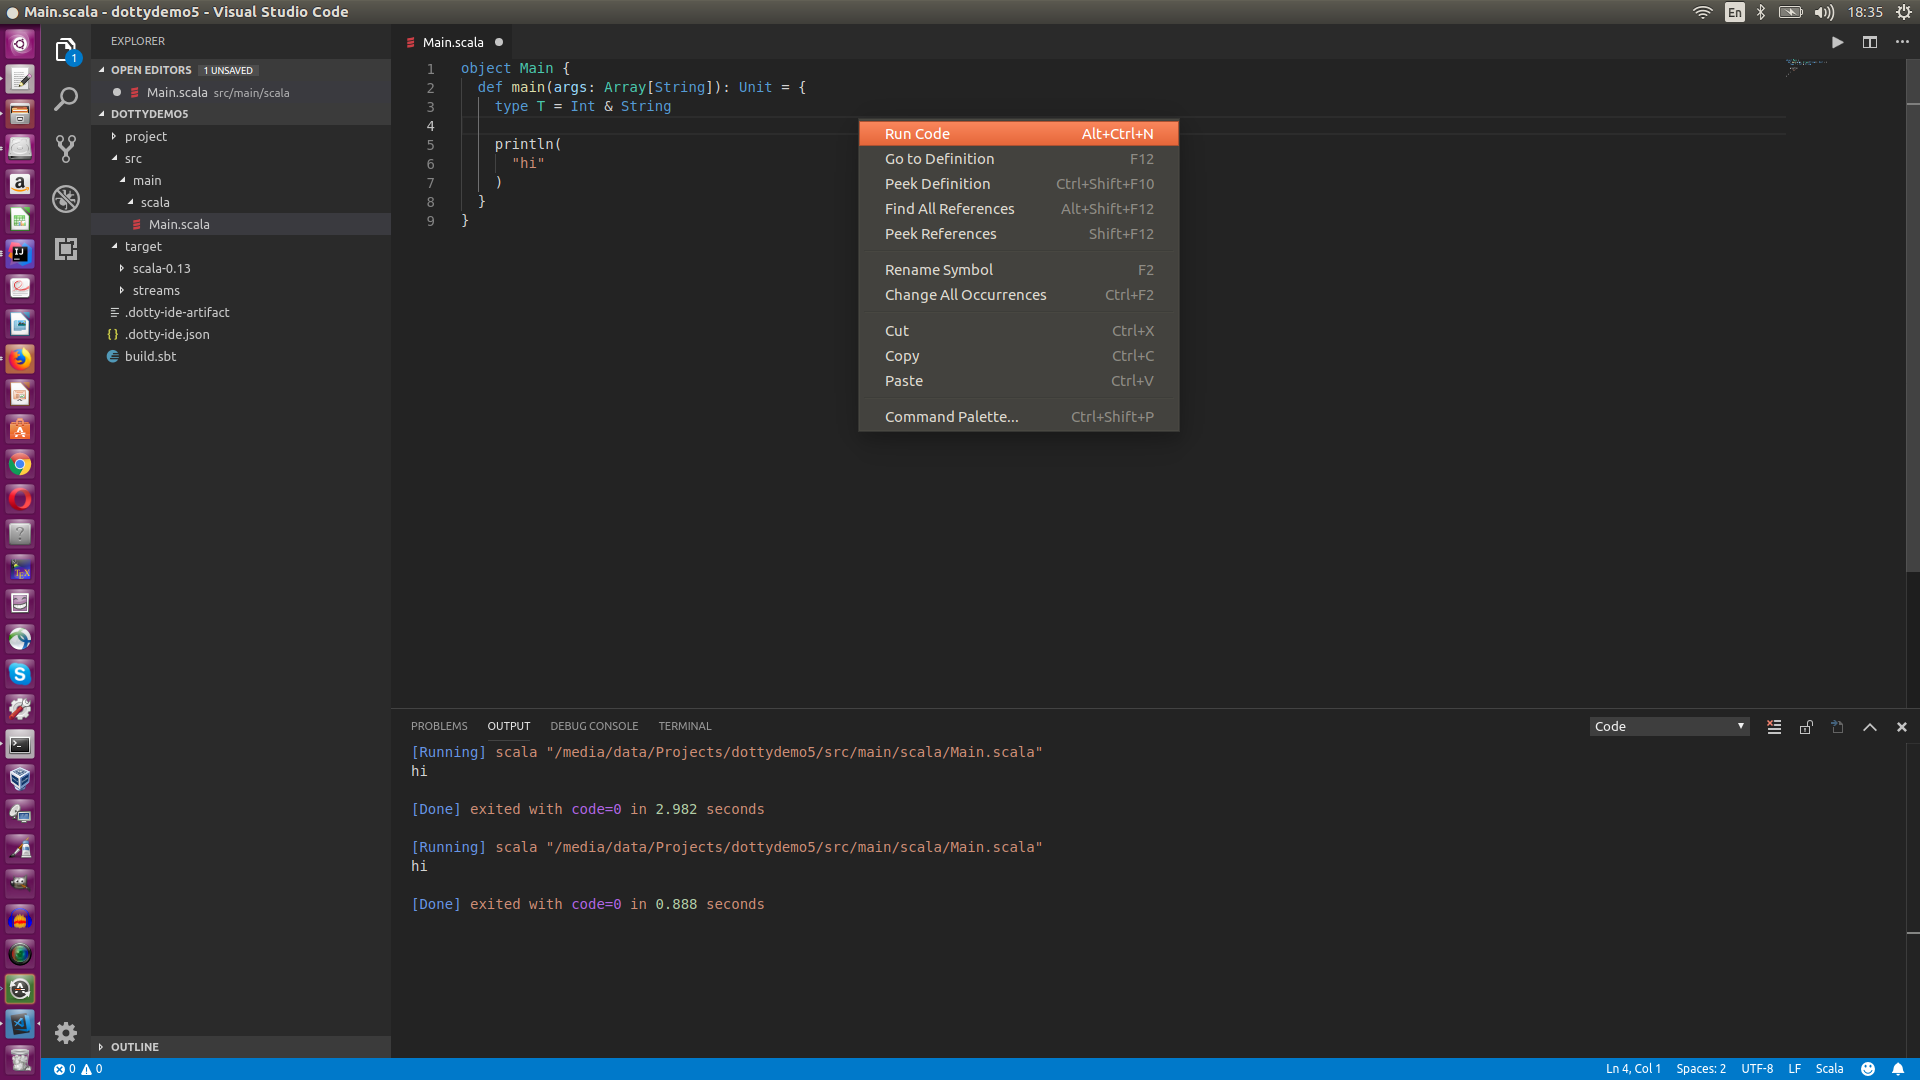Expand the project folder
Screen dimensions: 1920x1080
point(146,136)
